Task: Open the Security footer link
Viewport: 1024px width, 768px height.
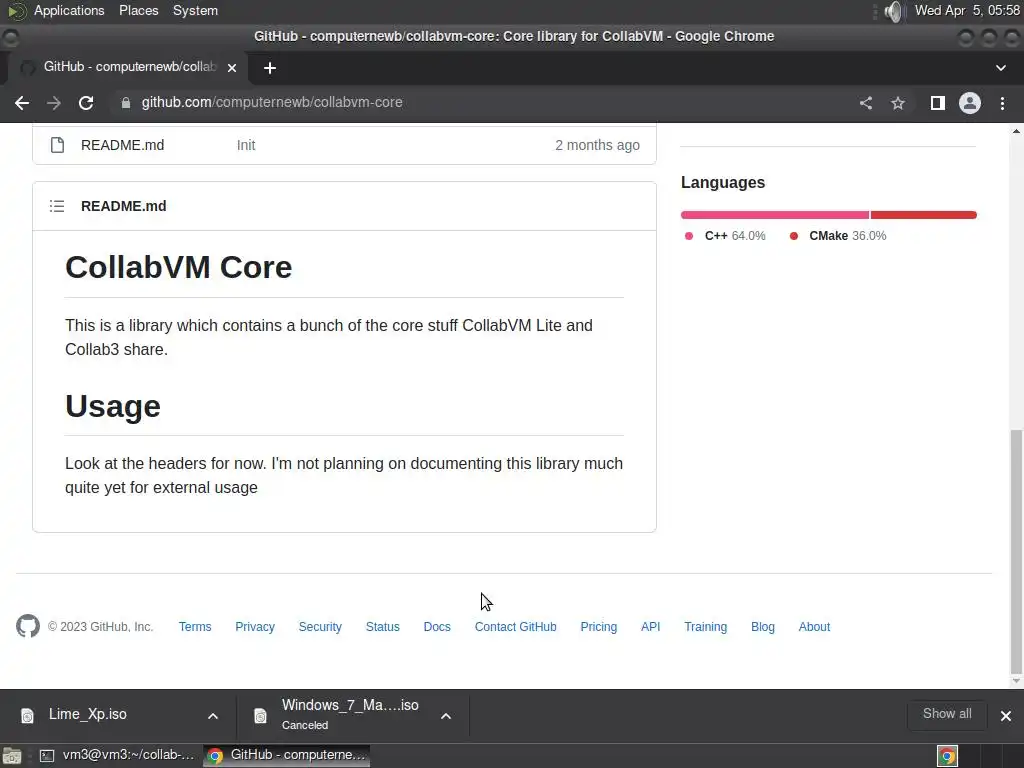Action: [x=320, y=626]
